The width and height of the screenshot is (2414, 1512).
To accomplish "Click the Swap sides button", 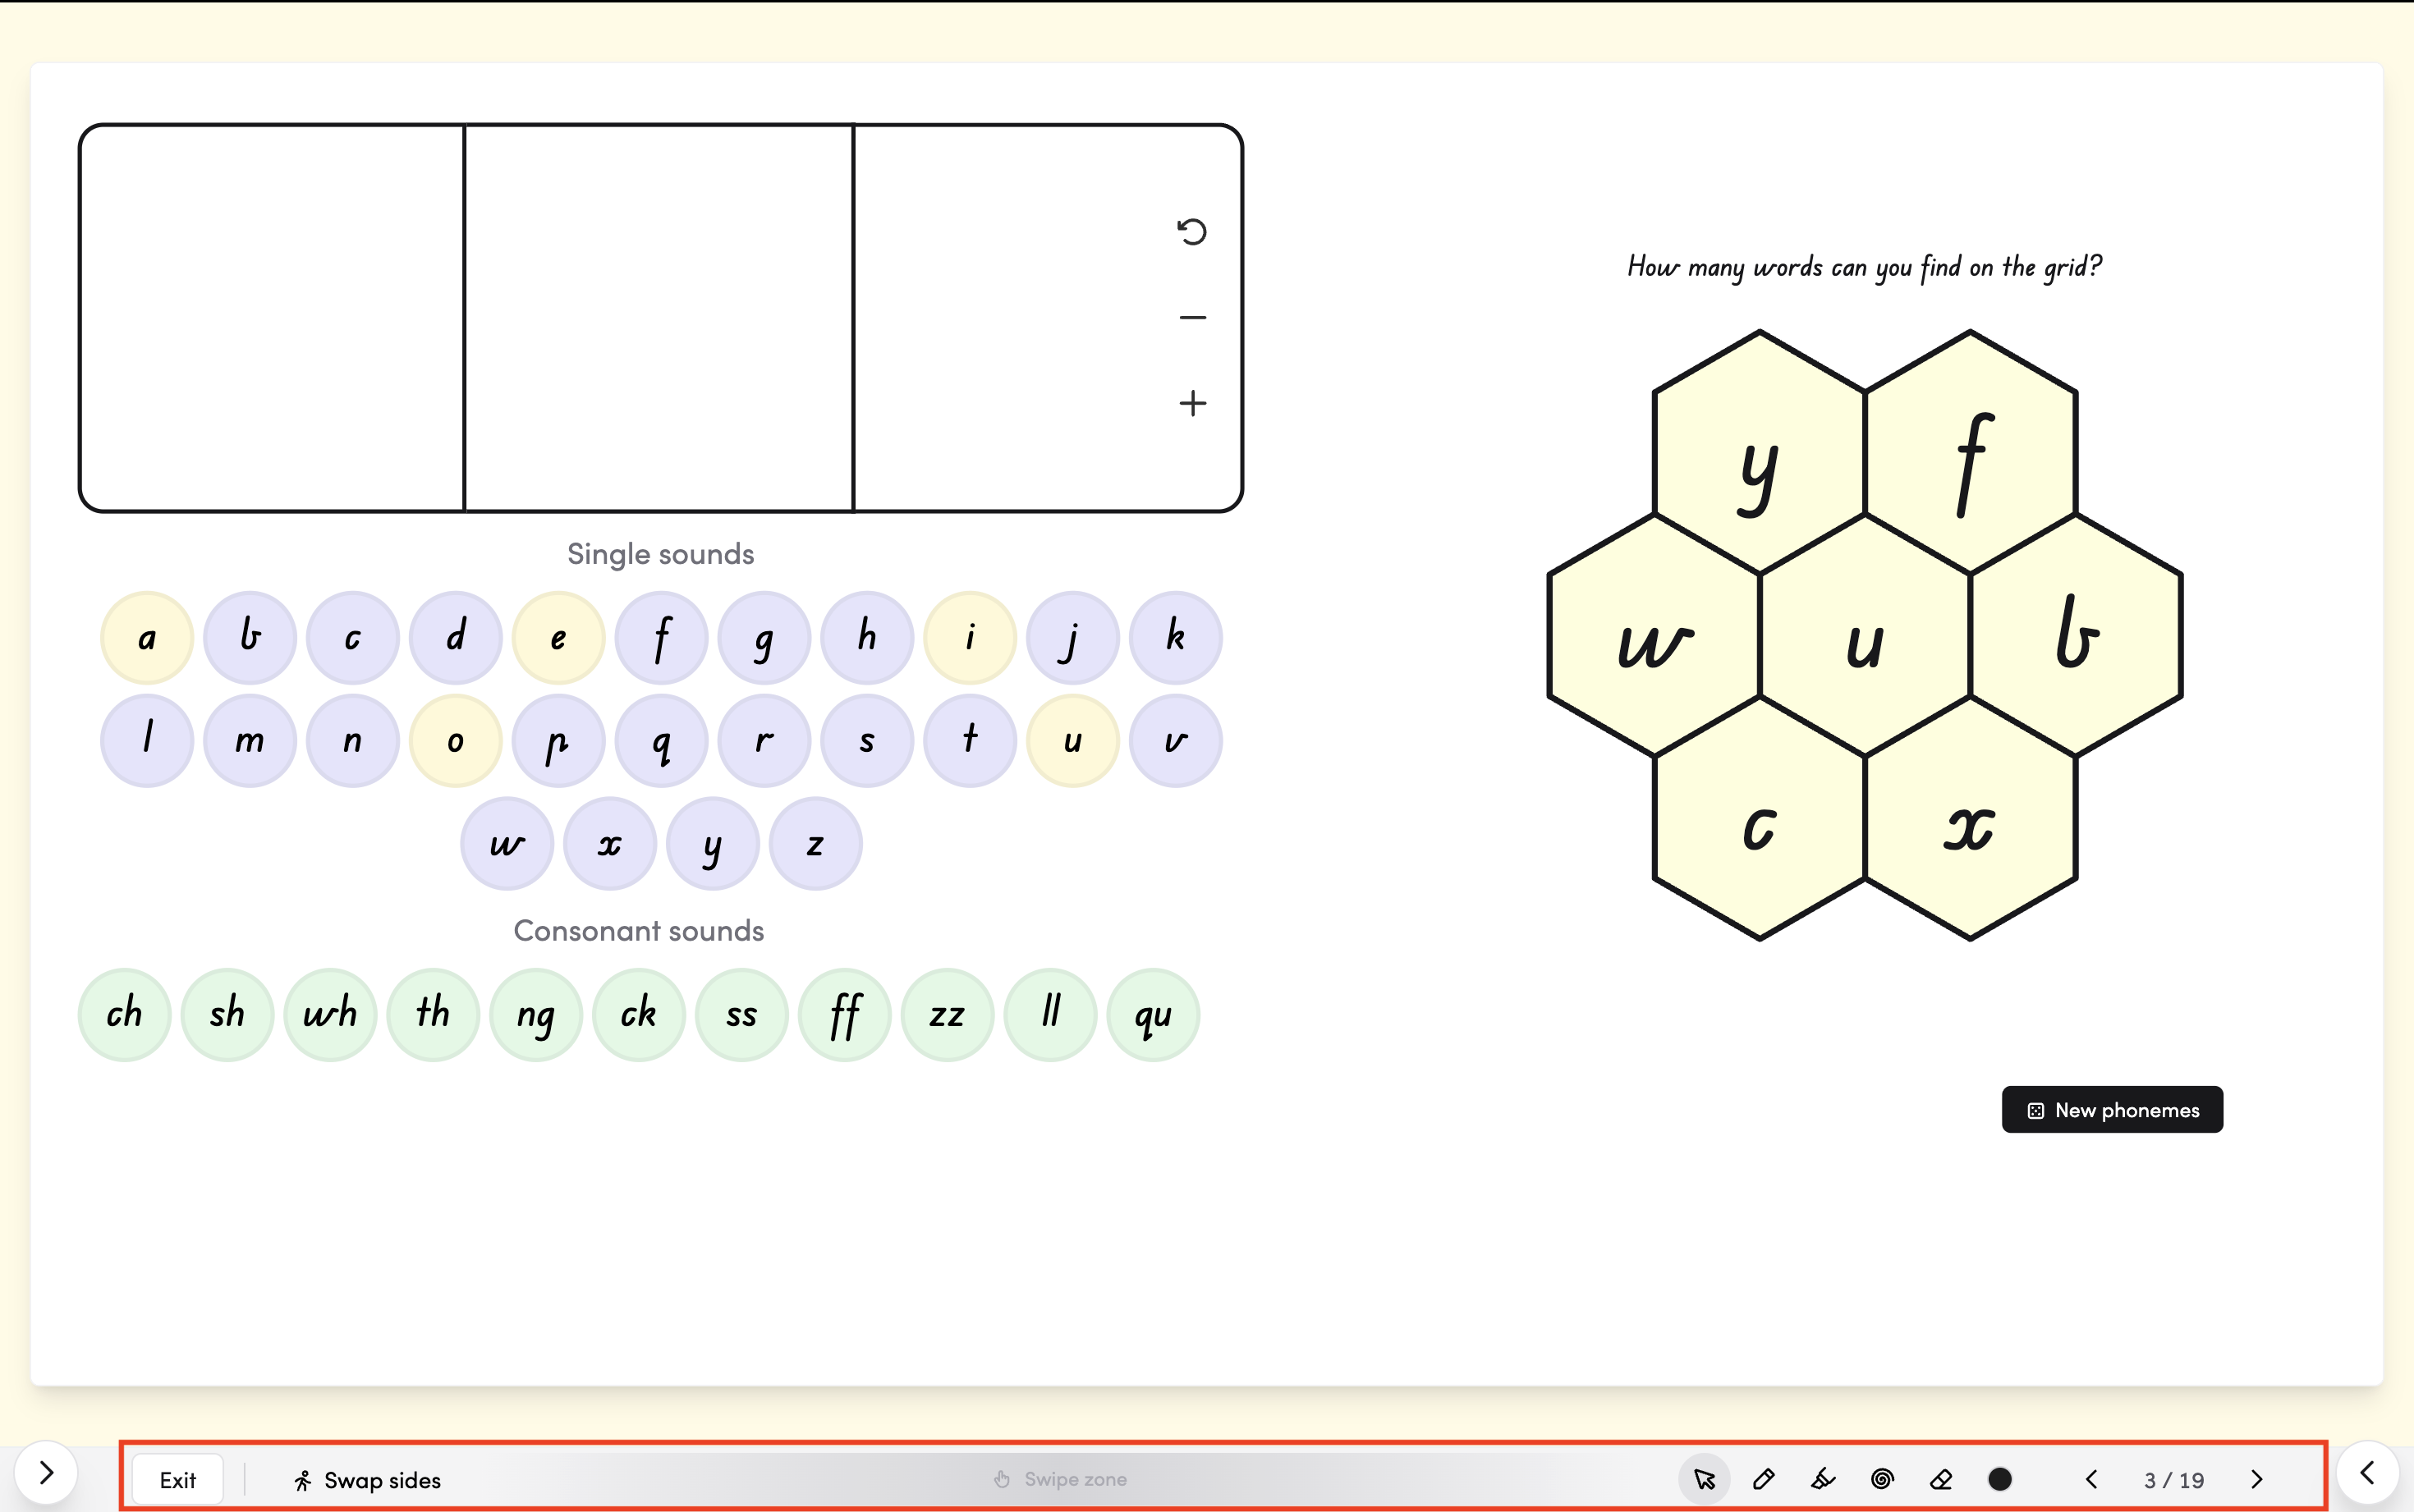I will point(367,1480).
